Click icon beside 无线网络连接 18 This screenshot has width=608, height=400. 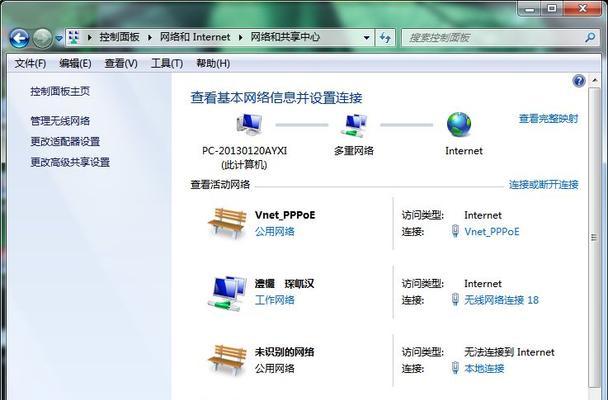[455, 300]
